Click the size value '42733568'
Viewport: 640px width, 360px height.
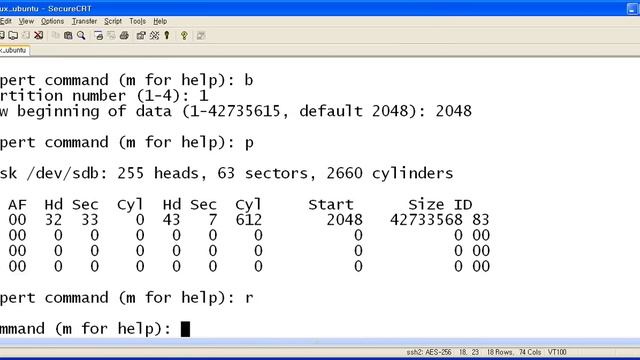coord(426,220)
